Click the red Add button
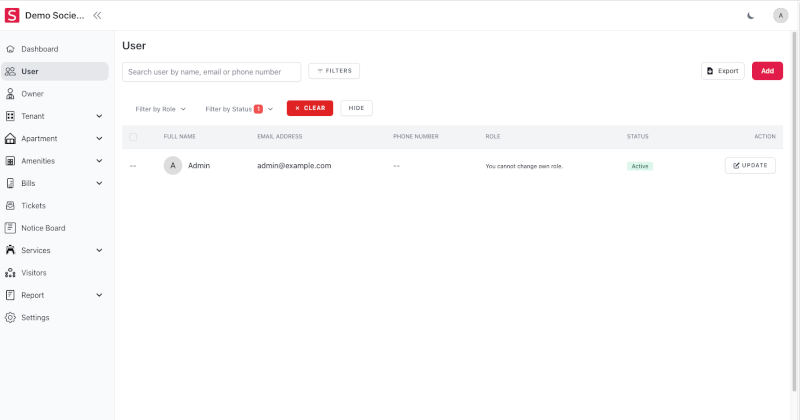 coord(767,71)
